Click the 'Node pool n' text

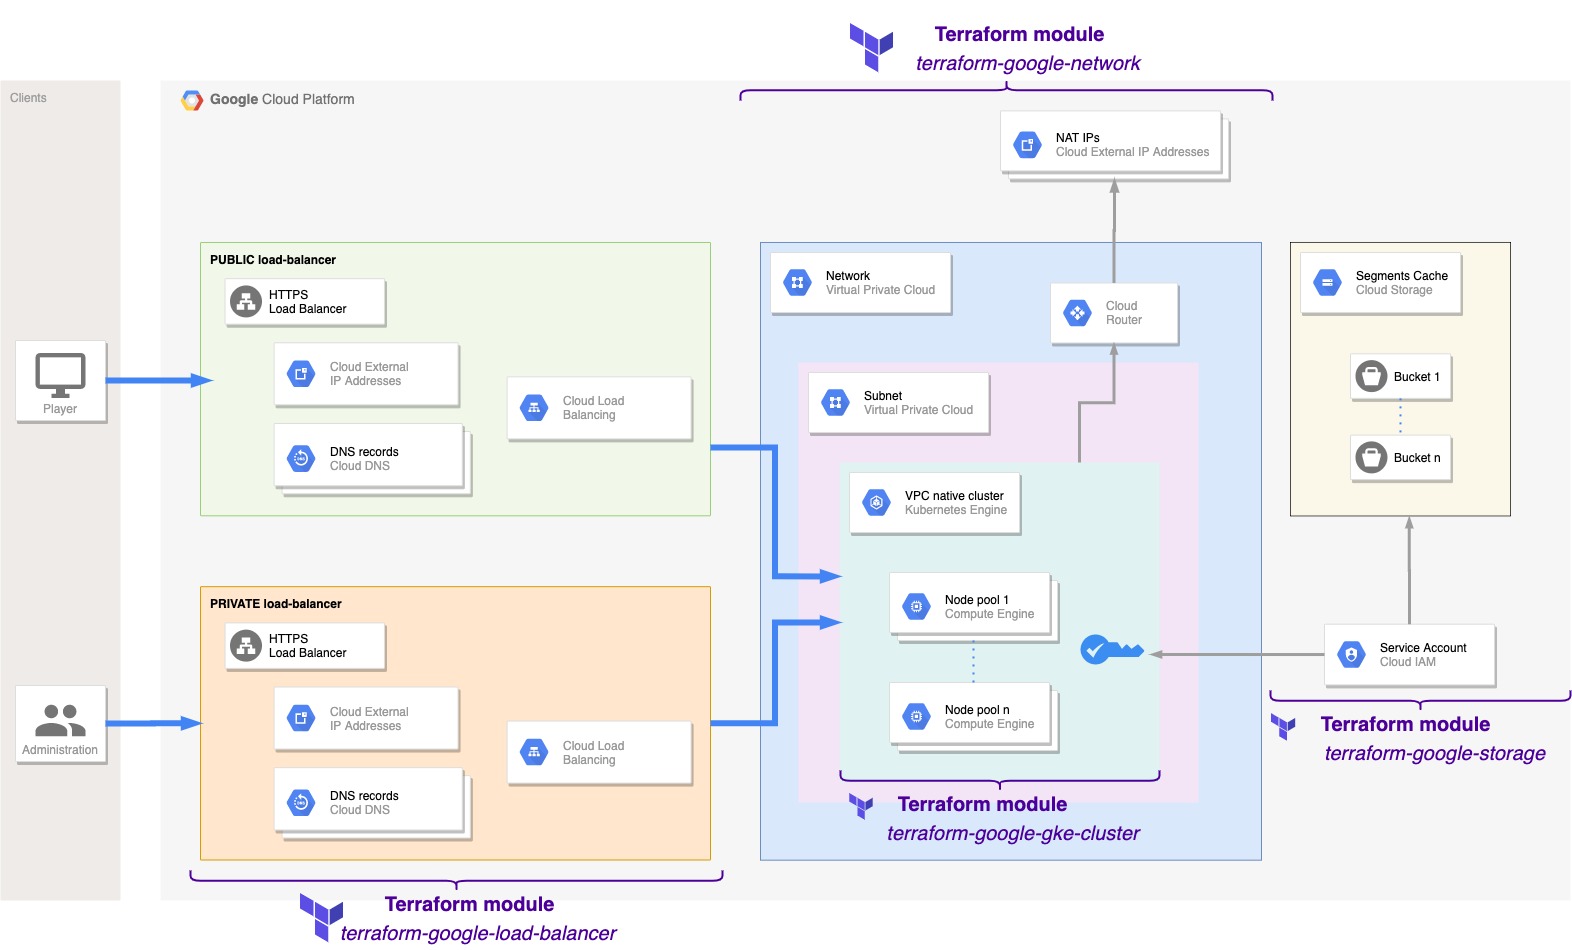977,710
